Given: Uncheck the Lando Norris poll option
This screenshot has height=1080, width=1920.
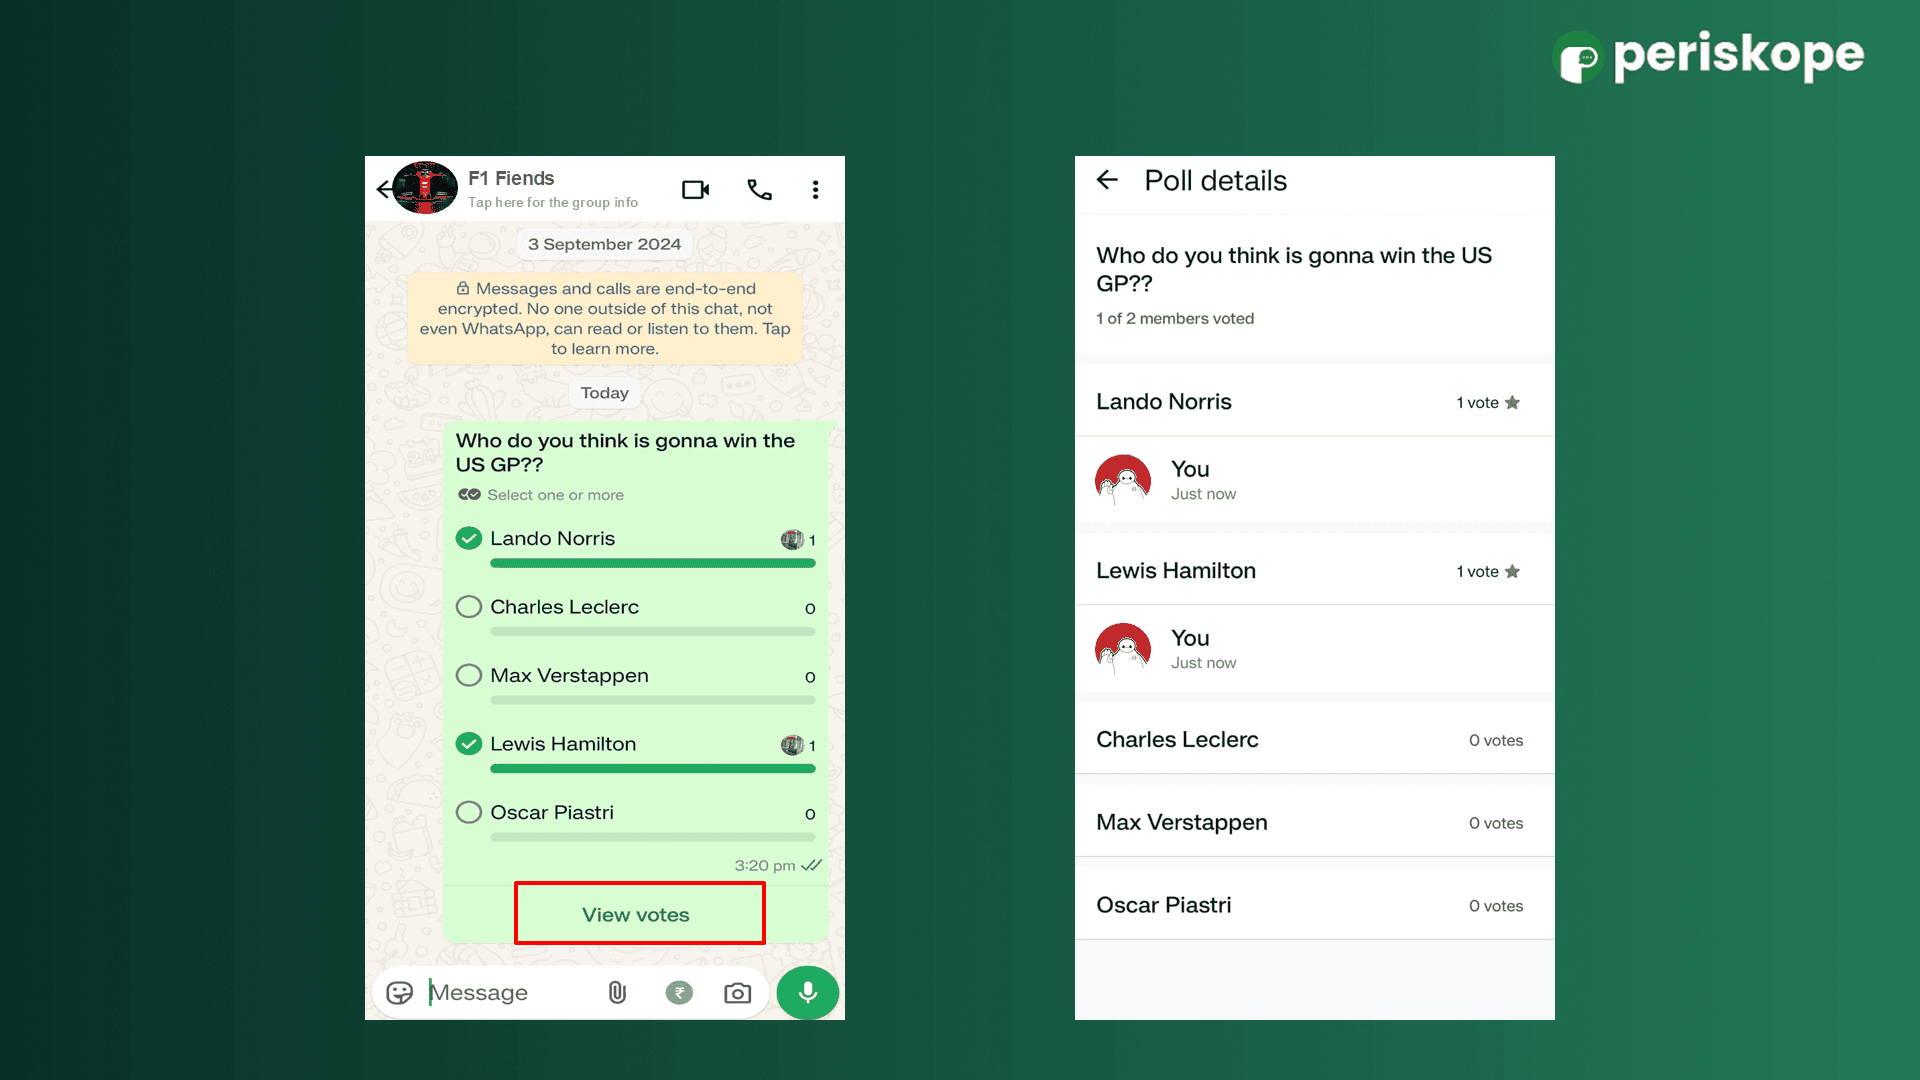Looking at the screenshot, I should [x=469, y=539].
